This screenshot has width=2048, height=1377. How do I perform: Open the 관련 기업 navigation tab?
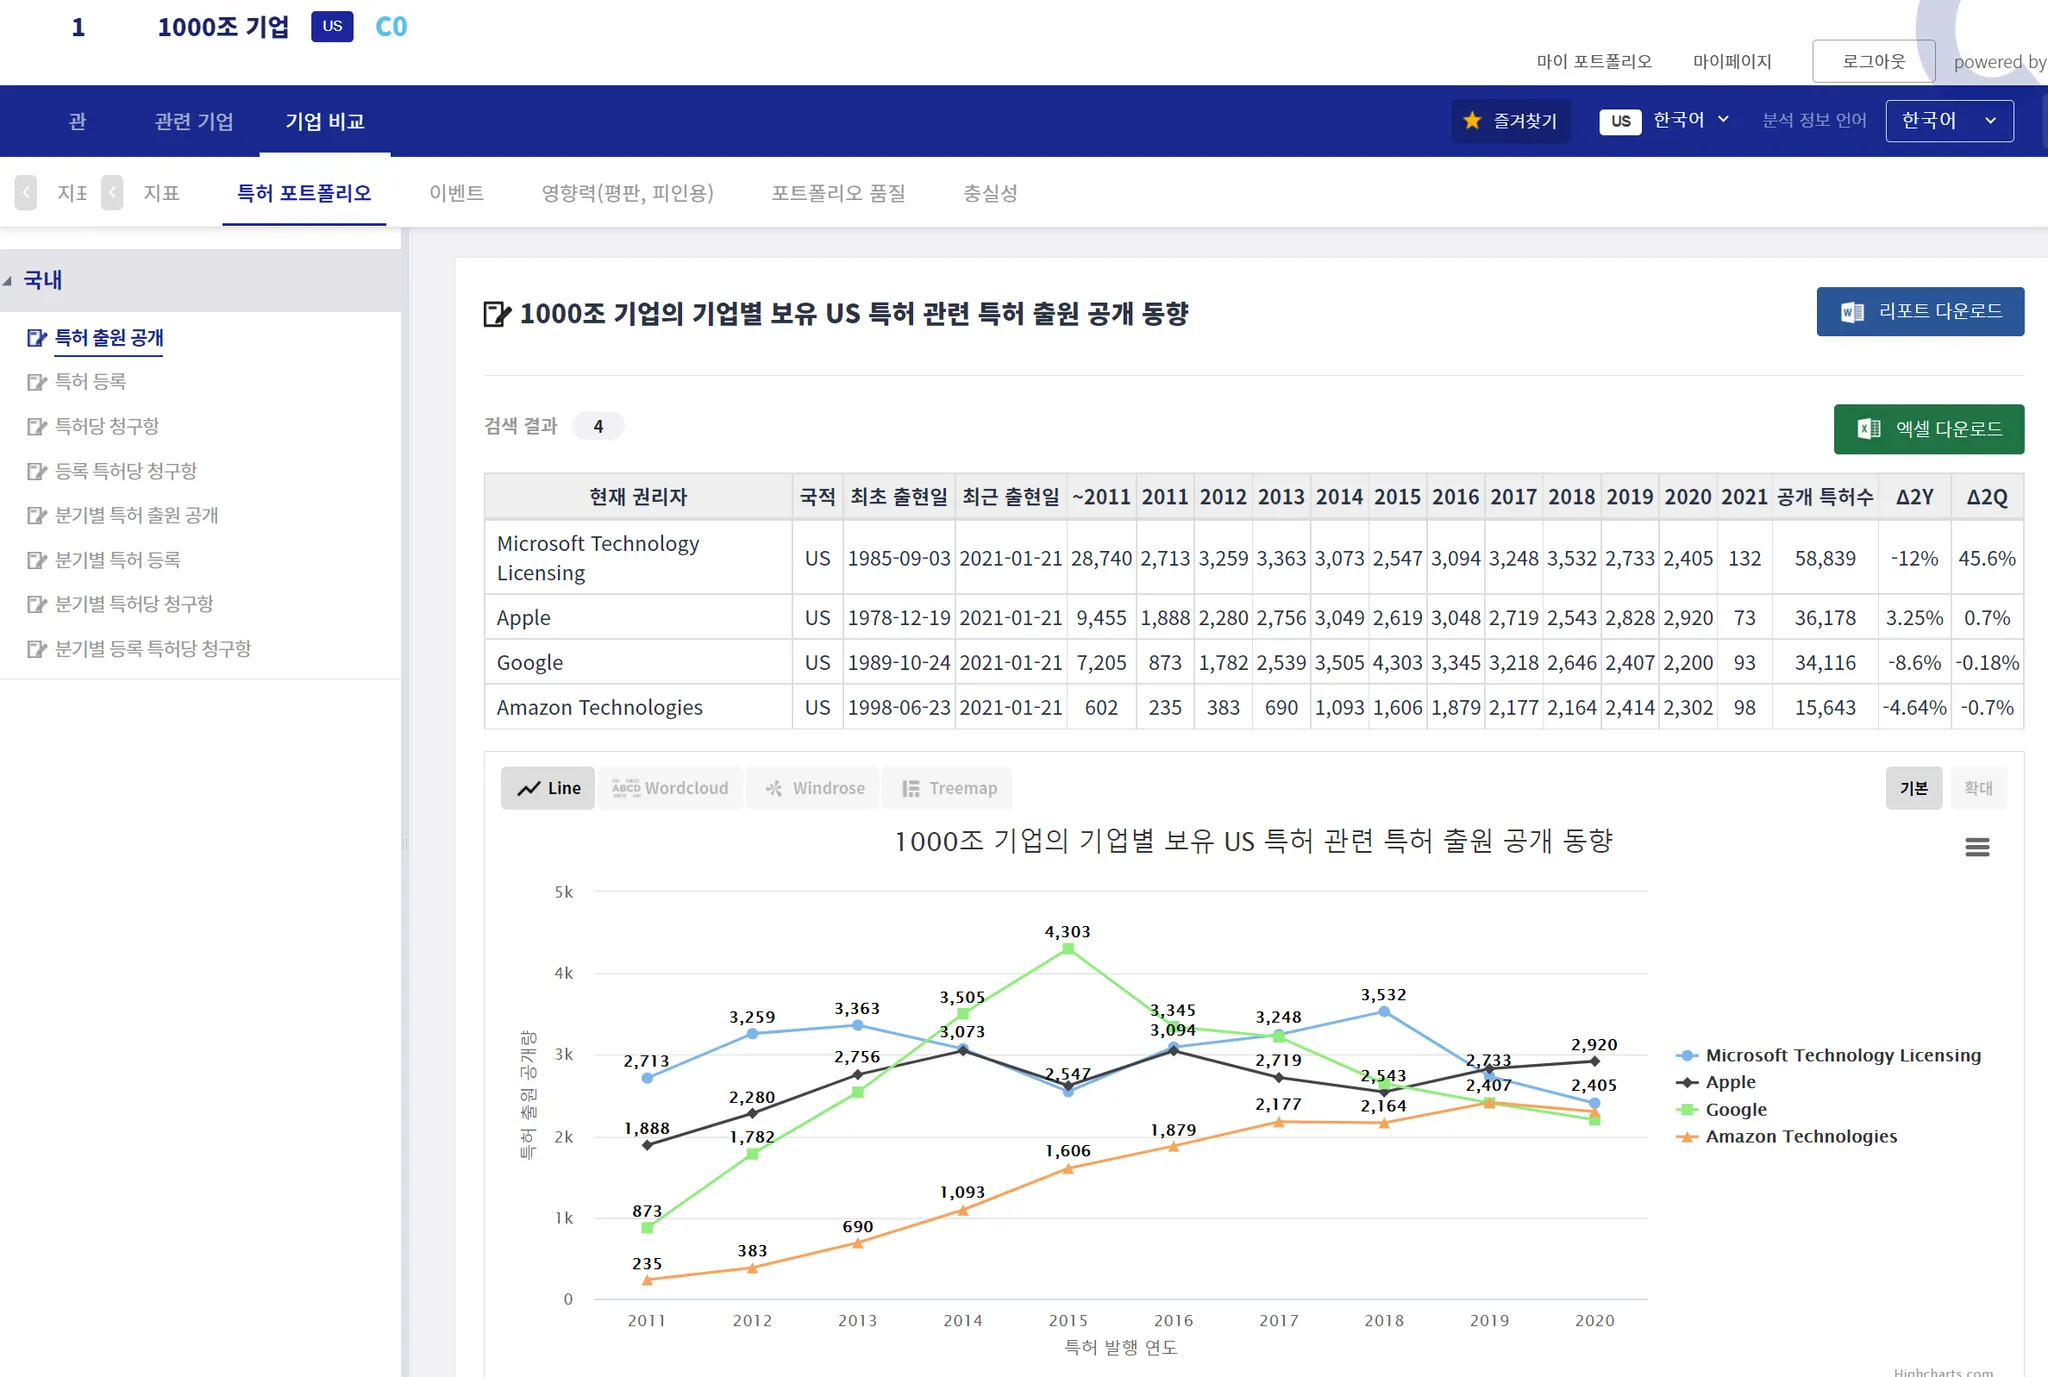(x=194, y=121)
